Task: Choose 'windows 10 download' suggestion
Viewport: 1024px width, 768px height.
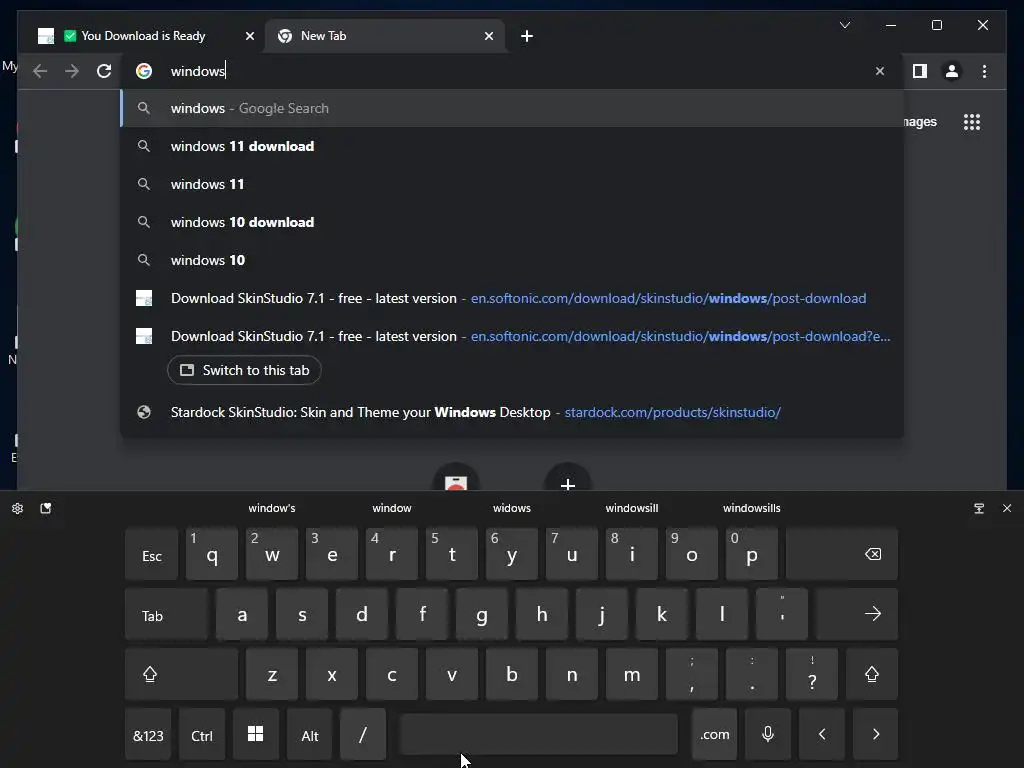Action: [x=512, y=222]
